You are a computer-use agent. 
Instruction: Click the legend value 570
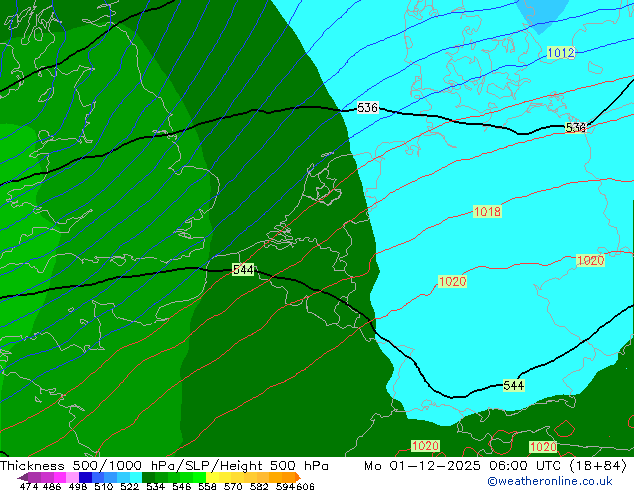click(x=233, y=486)
